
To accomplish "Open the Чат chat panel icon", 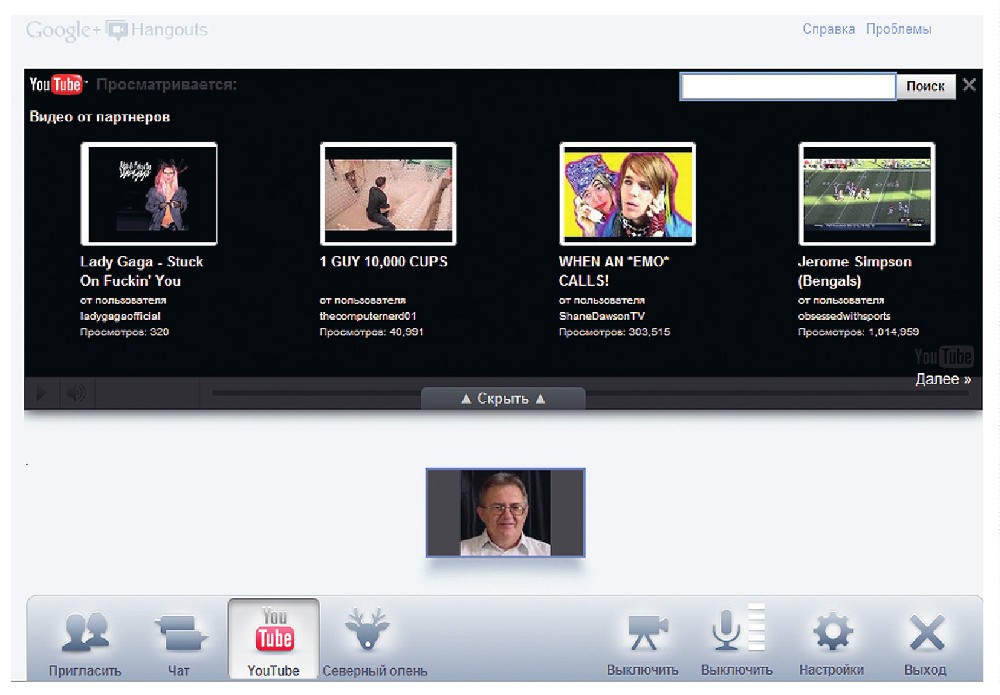I will point(179,634).
